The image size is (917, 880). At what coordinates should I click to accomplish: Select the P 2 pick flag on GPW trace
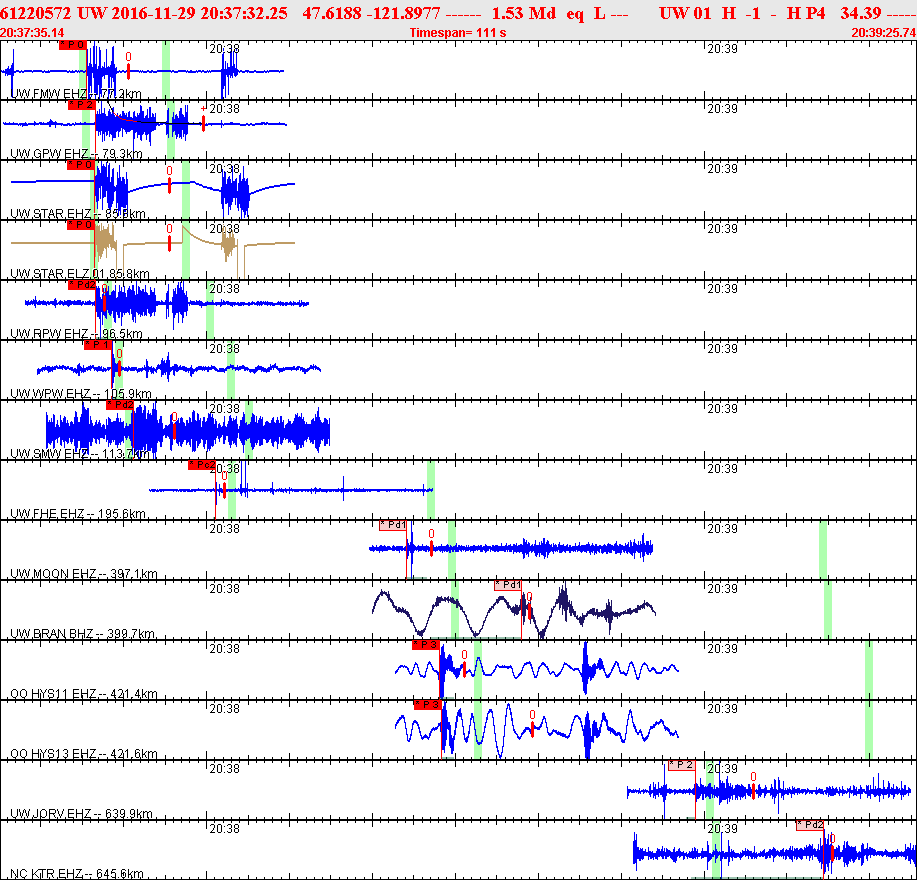(81, 105)
